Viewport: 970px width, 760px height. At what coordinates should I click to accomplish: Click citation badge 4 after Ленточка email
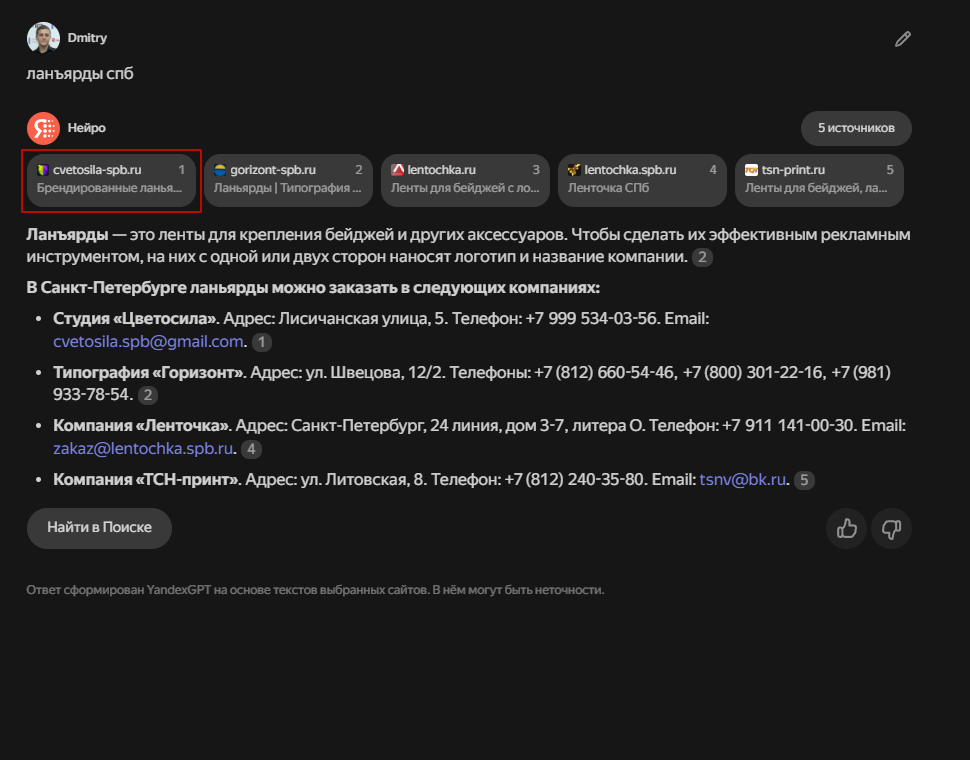pyautogui.click(x=251, y=449)
